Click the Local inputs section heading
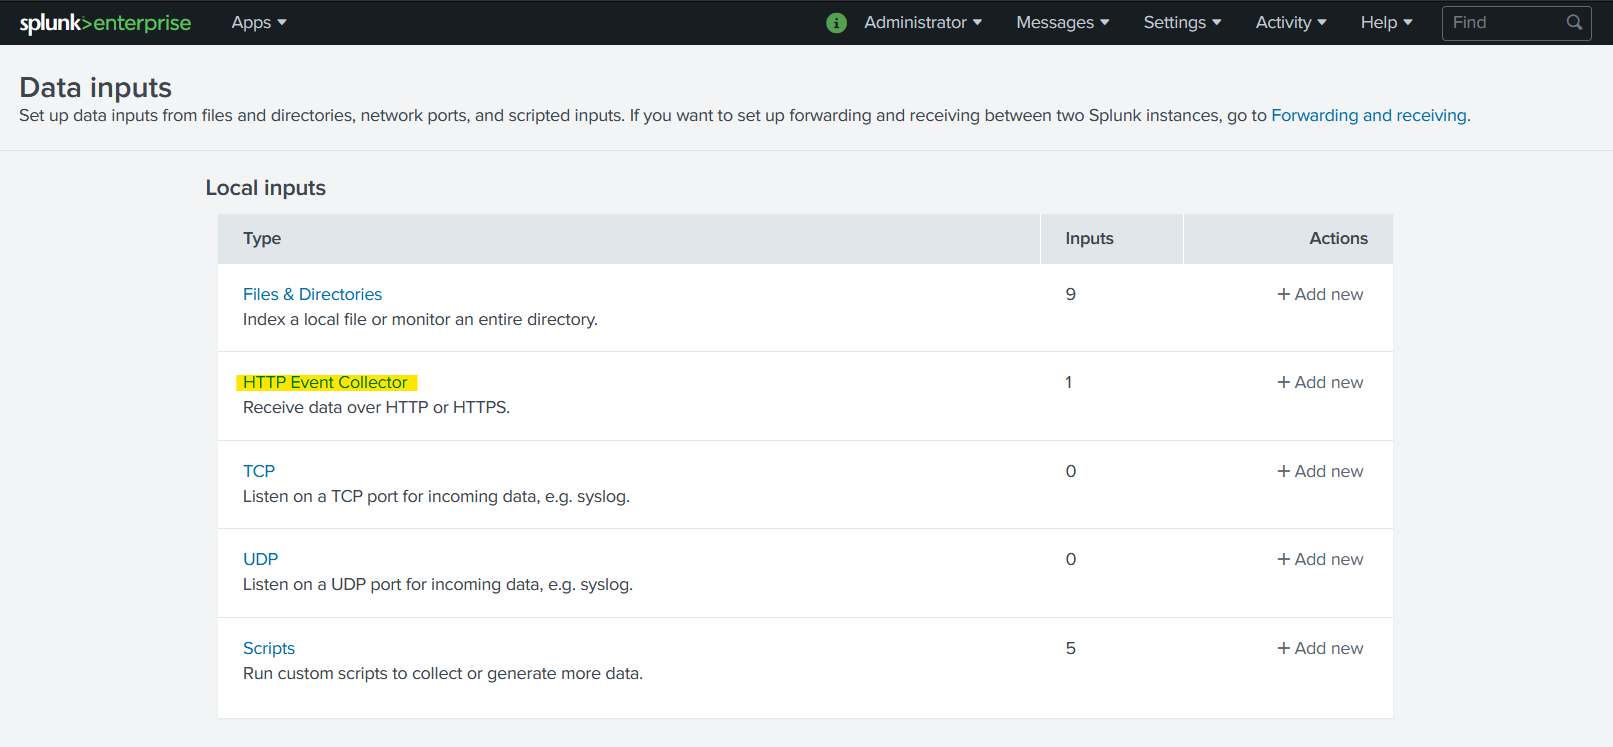1613x747 pixels. [x=265, y=188]
